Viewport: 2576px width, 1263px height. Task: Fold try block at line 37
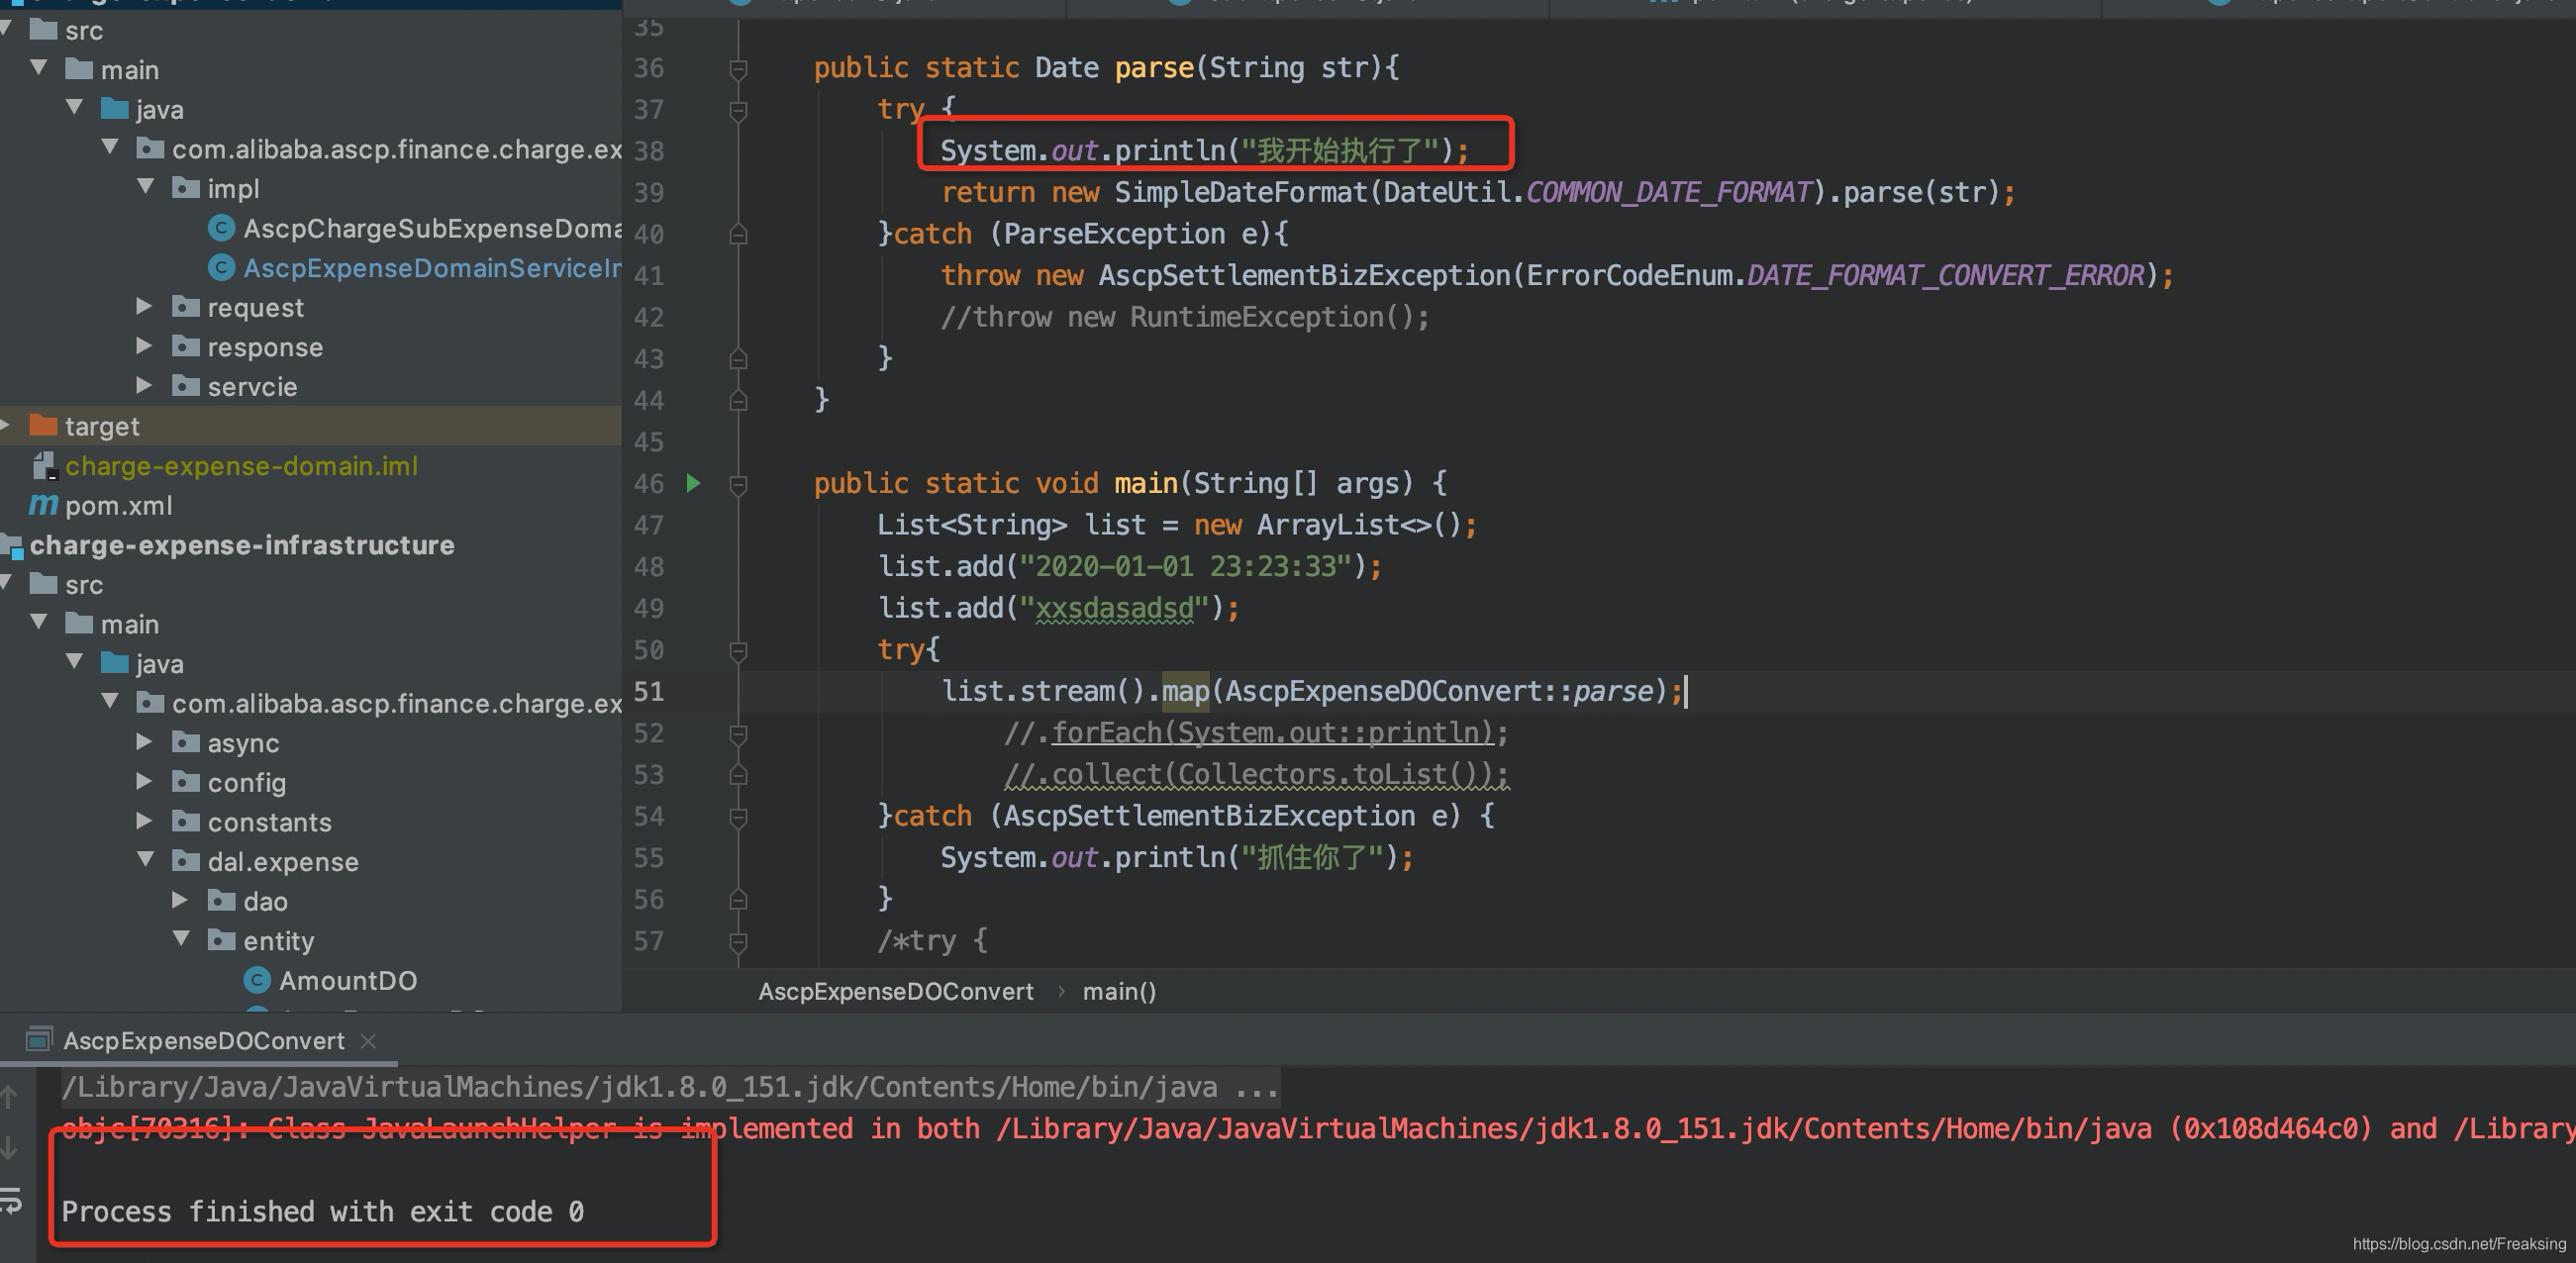point(738,110)
